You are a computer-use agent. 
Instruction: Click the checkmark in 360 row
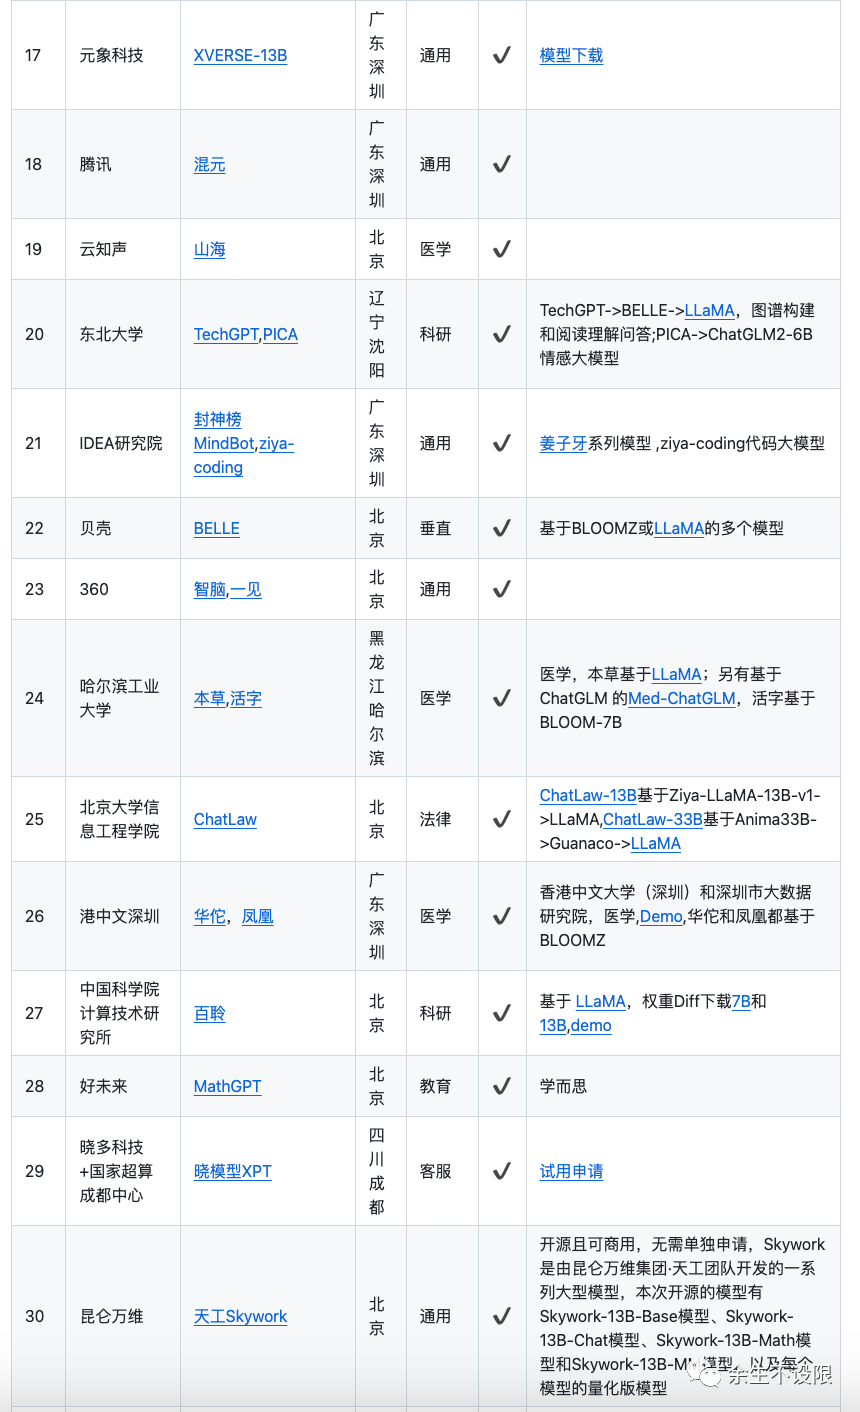502,589
